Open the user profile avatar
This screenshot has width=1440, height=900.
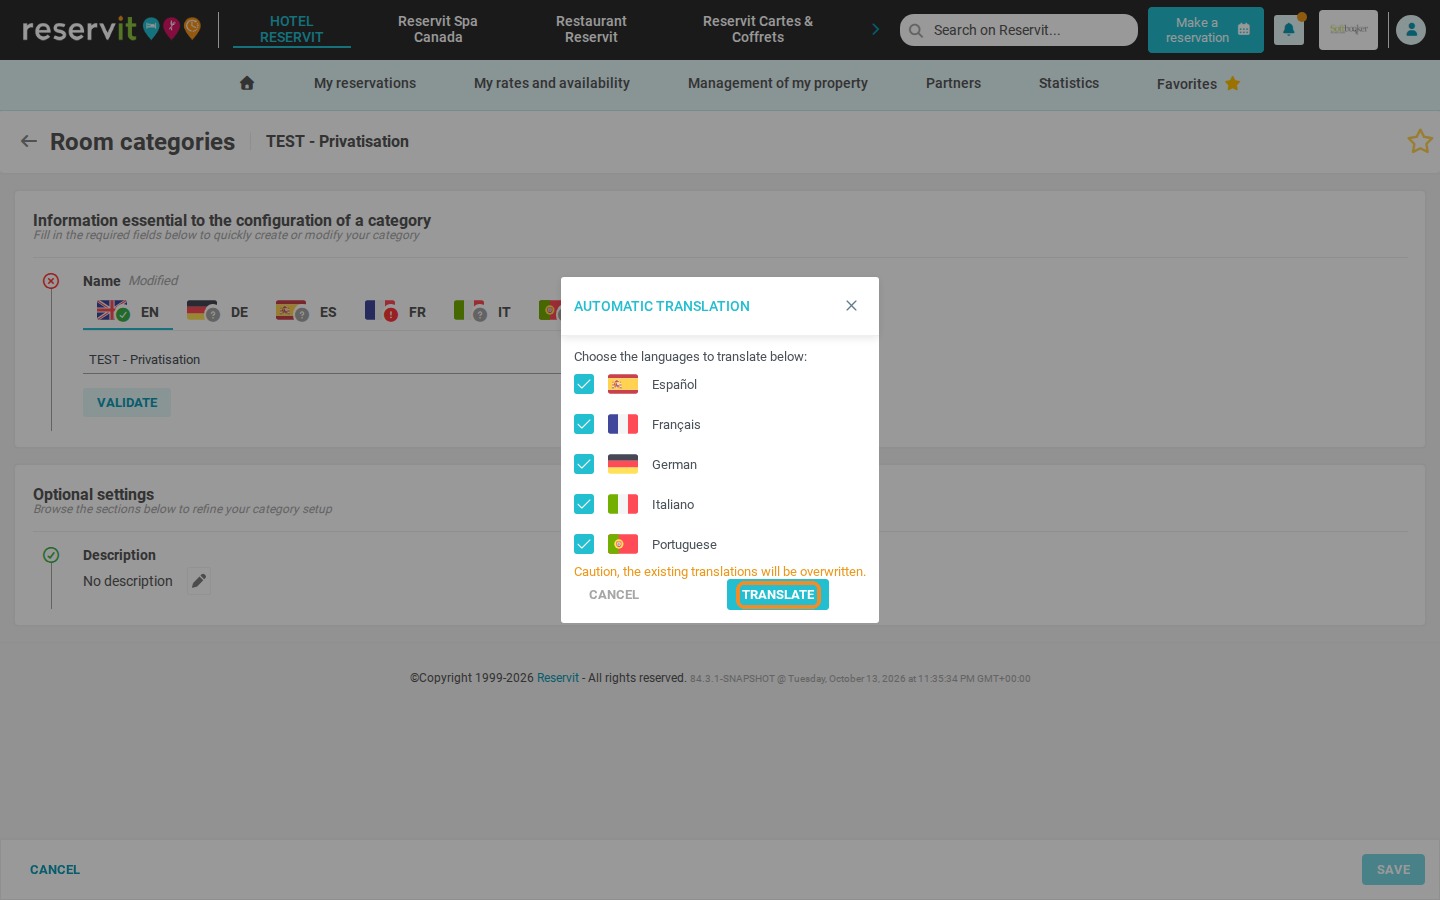pyautogui.click(x=1411, y=30)
